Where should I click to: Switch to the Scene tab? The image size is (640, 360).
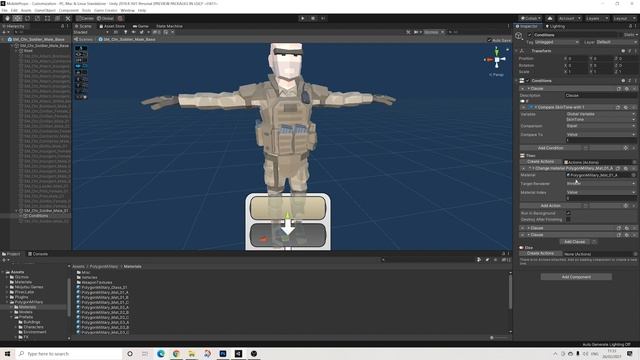pyautogui.click(x=83, y=26)
